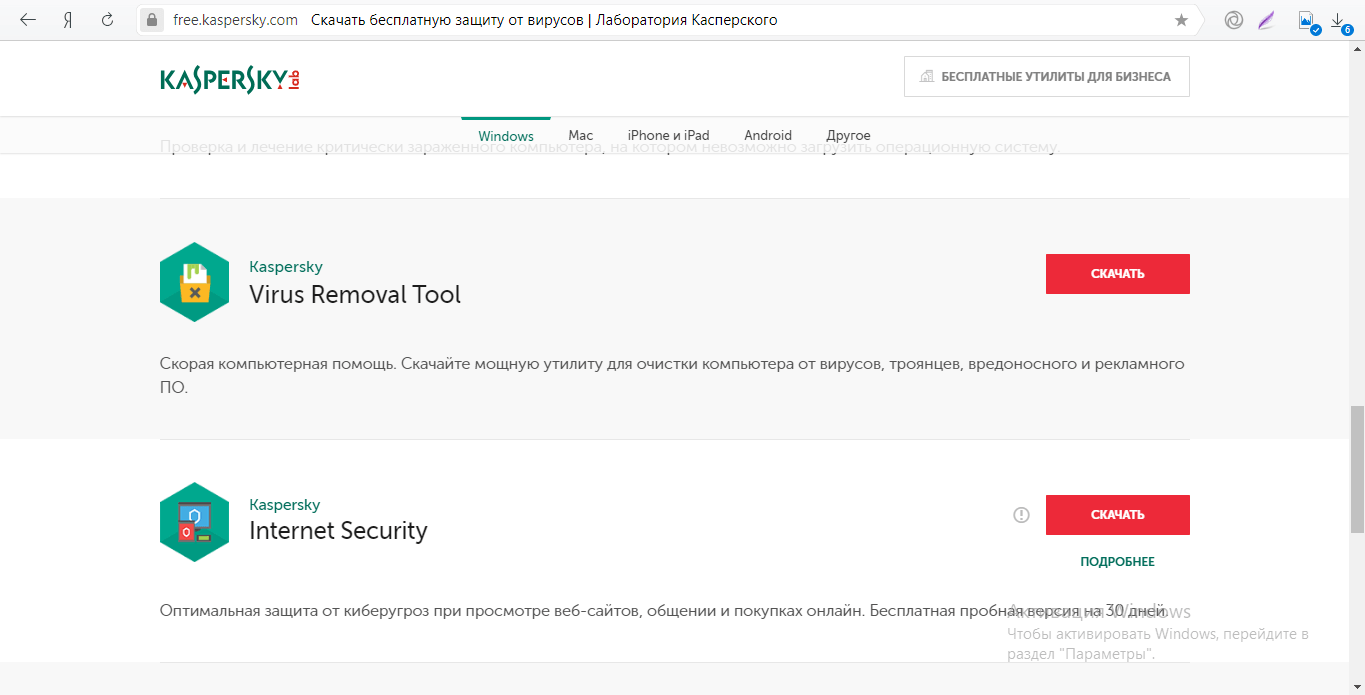The image size is (1365, 695).
Task: Open the iPhone и iPad tab
Action: (x=668, y=135)
